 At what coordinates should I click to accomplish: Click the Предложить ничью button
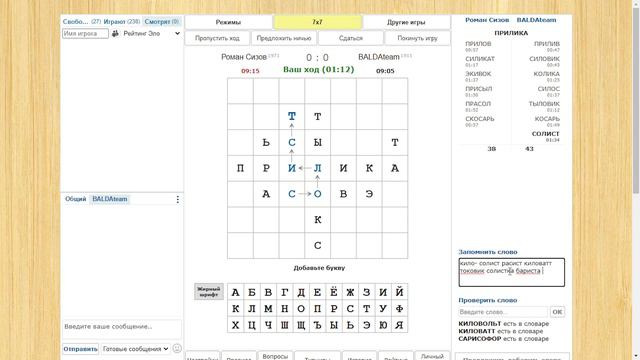284,38
